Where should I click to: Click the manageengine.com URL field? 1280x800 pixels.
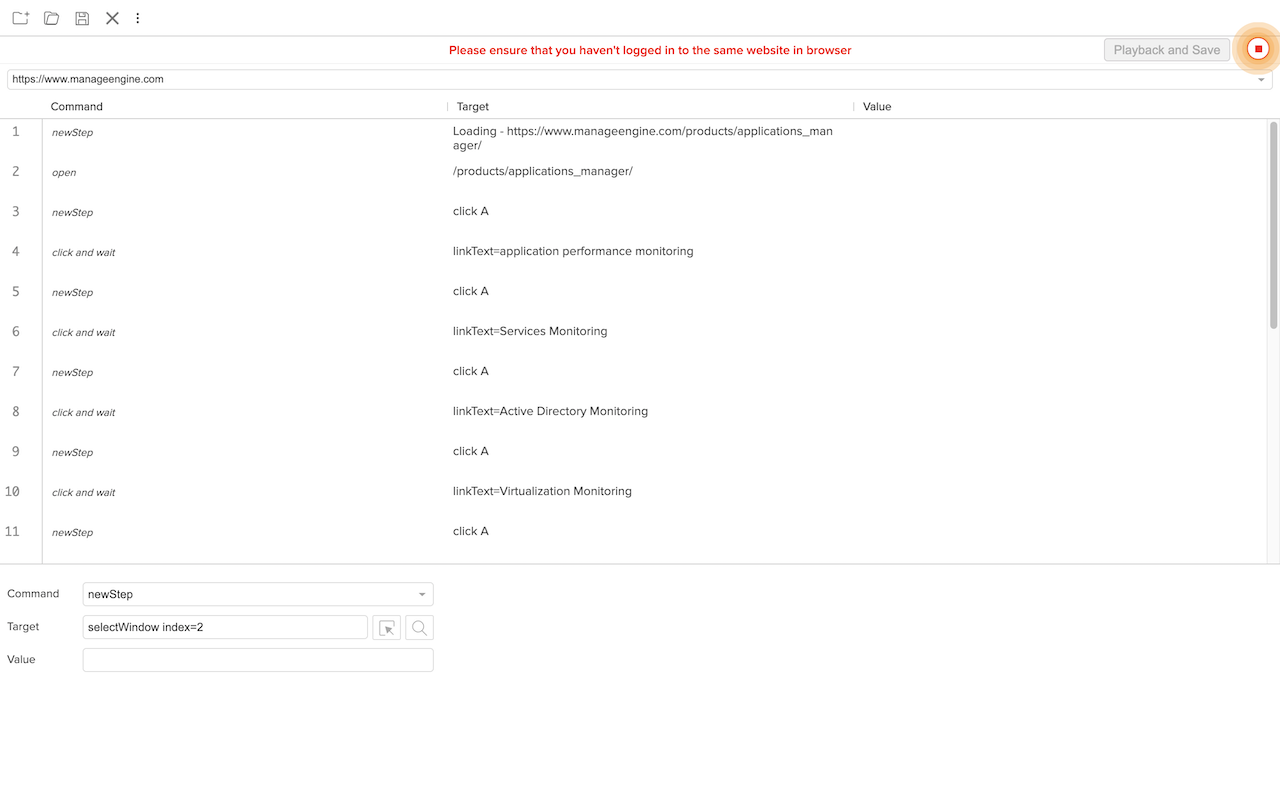(x=640, y=79)
